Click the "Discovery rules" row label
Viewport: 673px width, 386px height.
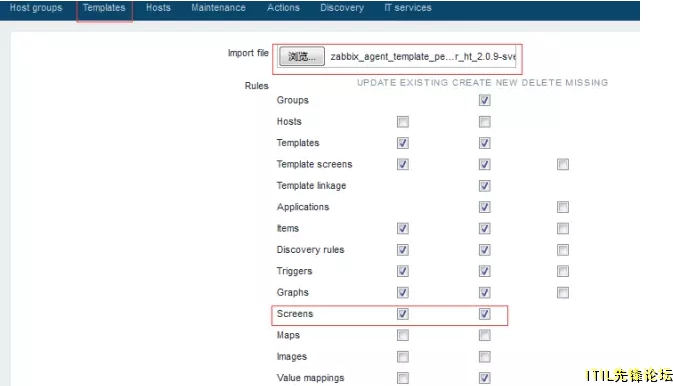310,250
